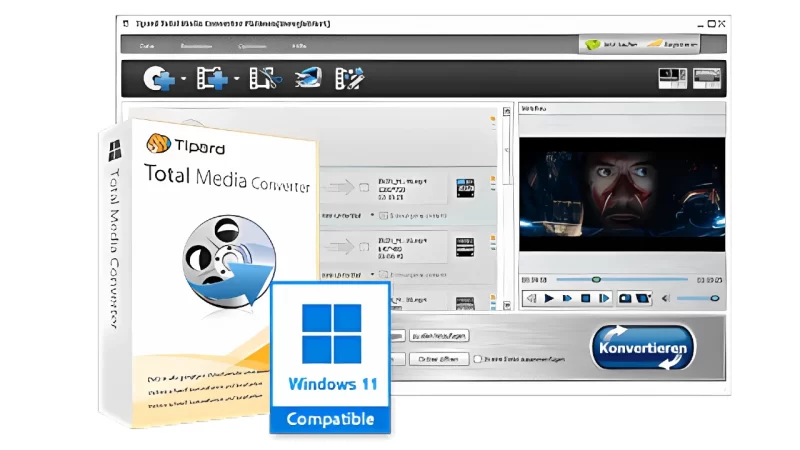Open the Edit effect filmstrip wand icon
800x450 pixels.
tap(349, 79)
